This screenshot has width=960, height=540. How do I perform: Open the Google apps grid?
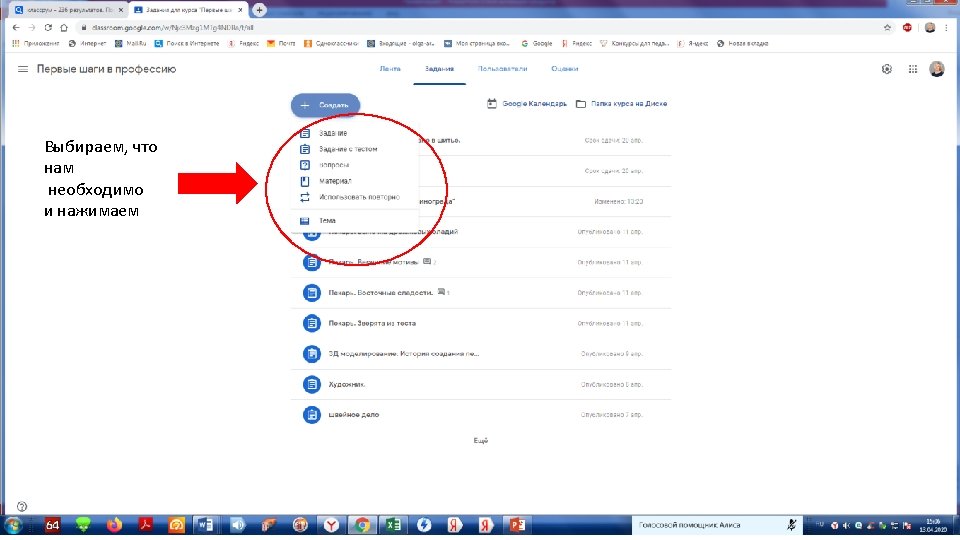(x=913, y=69)
